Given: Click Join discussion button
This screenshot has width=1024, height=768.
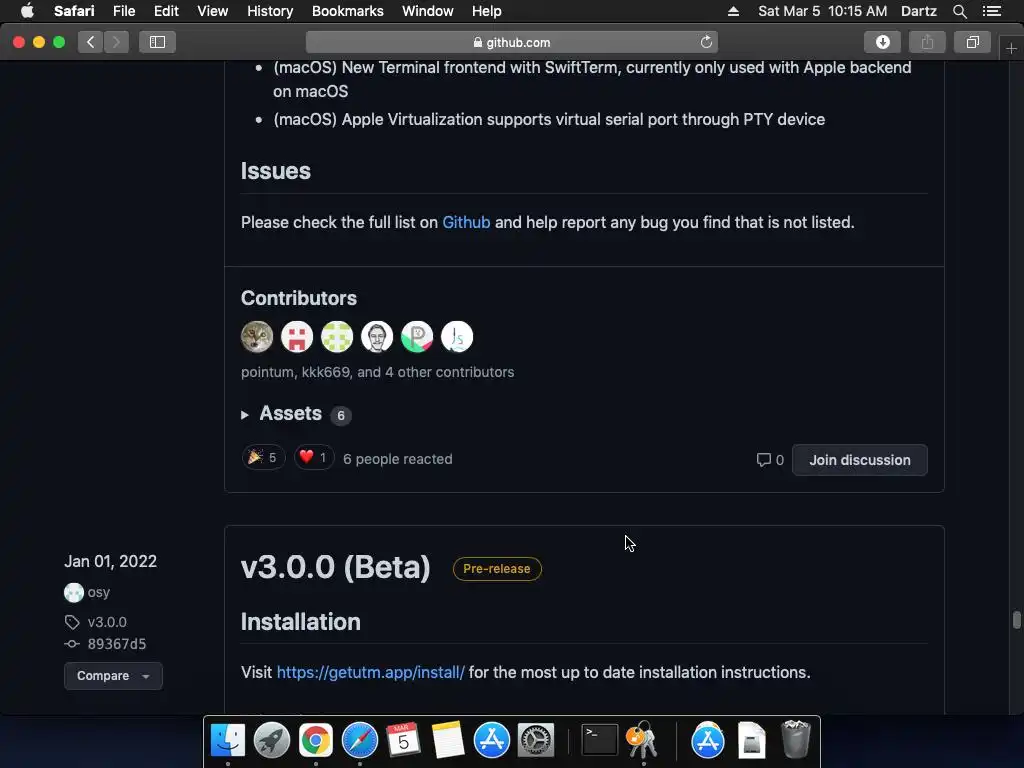Looking at the screenshot, I should click(859, 460).
